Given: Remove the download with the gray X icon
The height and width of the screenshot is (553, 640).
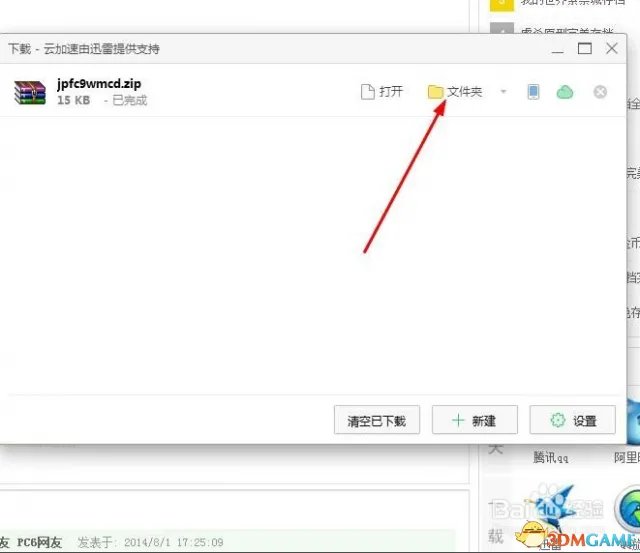Looking at the screenshot, I should [600, 92].
